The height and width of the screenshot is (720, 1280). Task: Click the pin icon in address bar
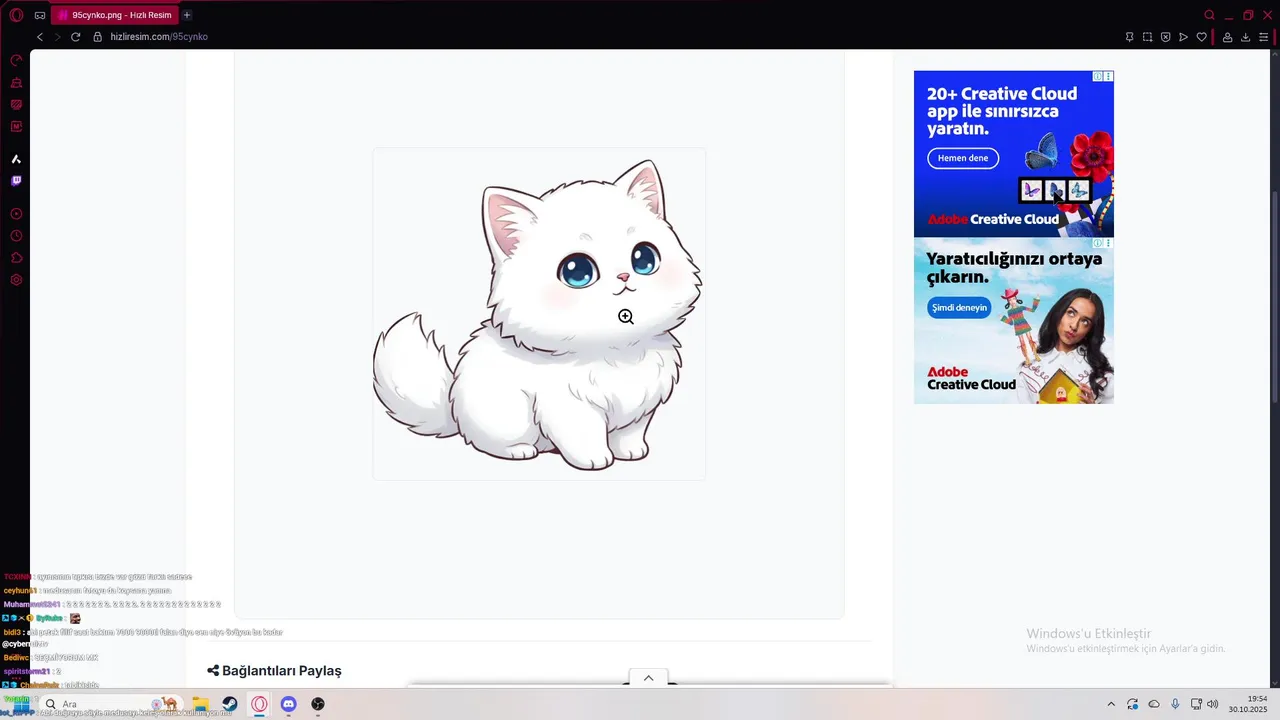tap(1129, 37)
